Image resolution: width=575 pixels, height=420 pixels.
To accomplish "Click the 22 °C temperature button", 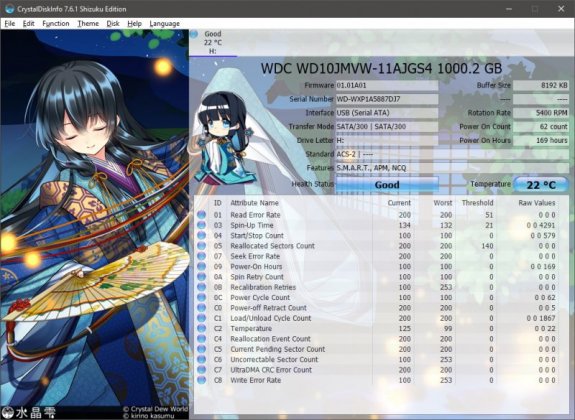I will point(541,185).
